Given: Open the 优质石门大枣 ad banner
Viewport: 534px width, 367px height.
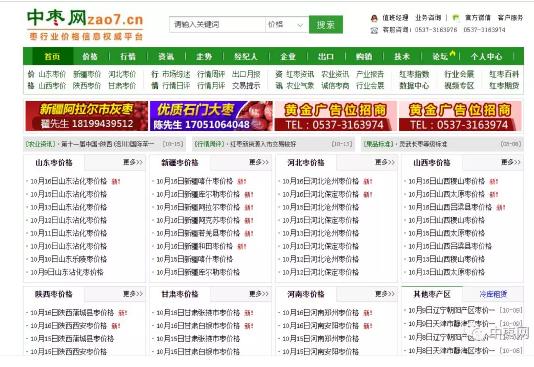Looking at the screenshot, I should 211,116.
